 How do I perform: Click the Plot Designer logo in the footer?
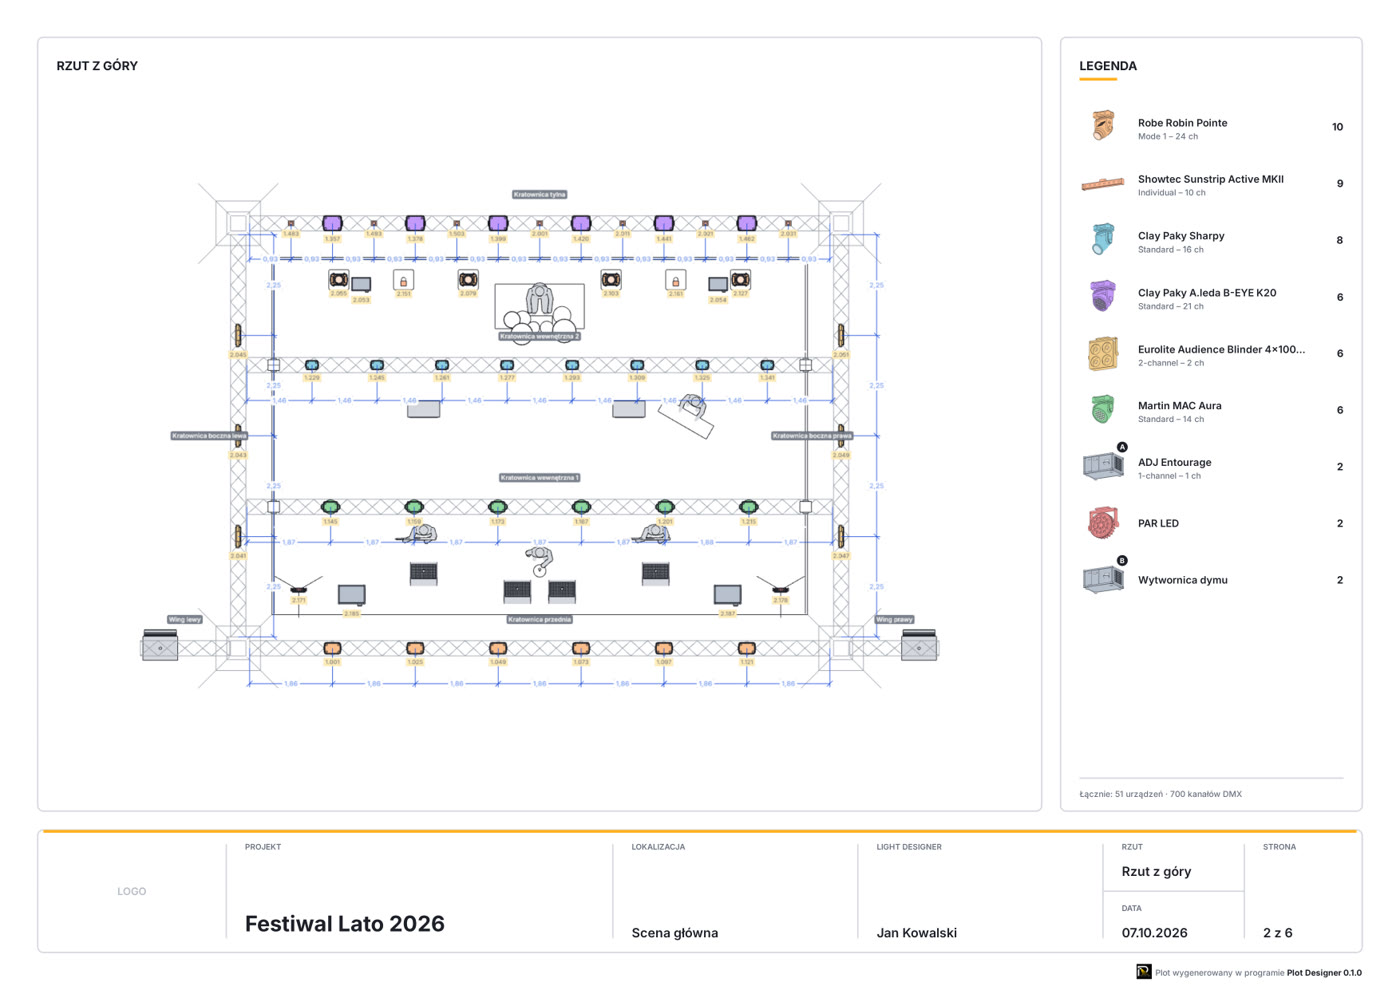[x=1143, y=972]
